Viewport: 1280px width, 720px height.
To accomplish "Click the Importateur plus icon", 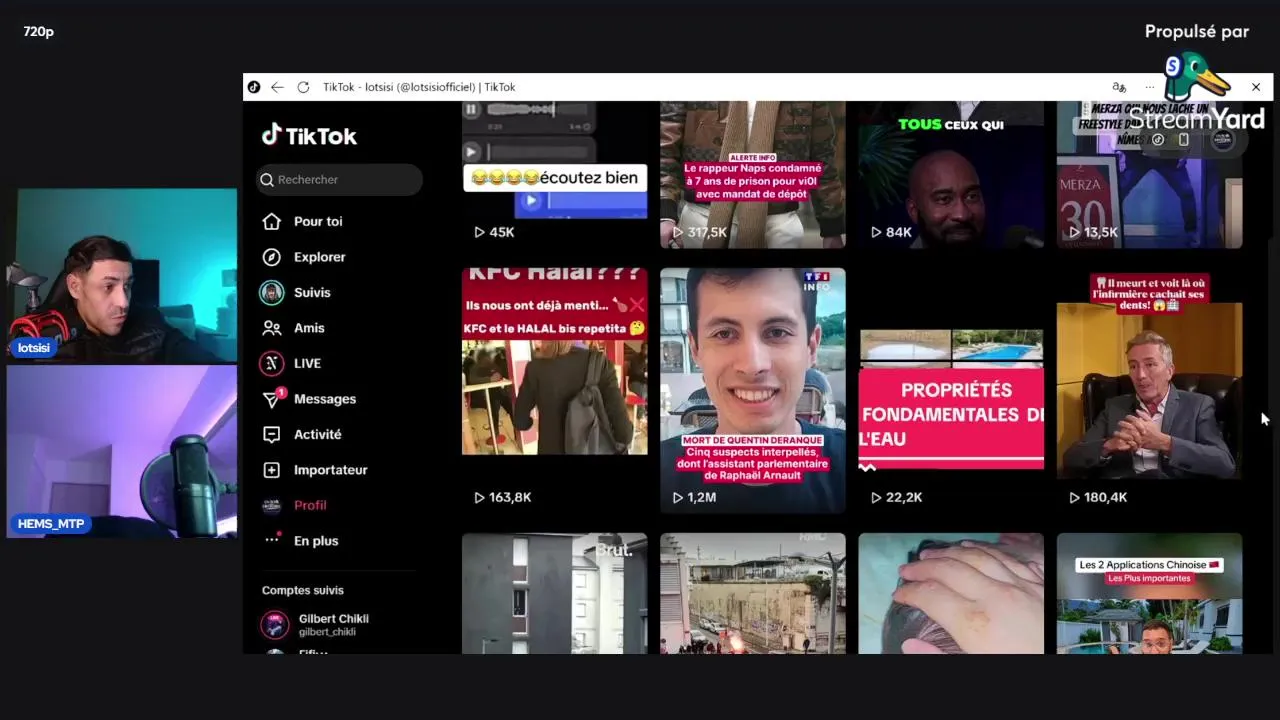I will click(x=271, y=470).
